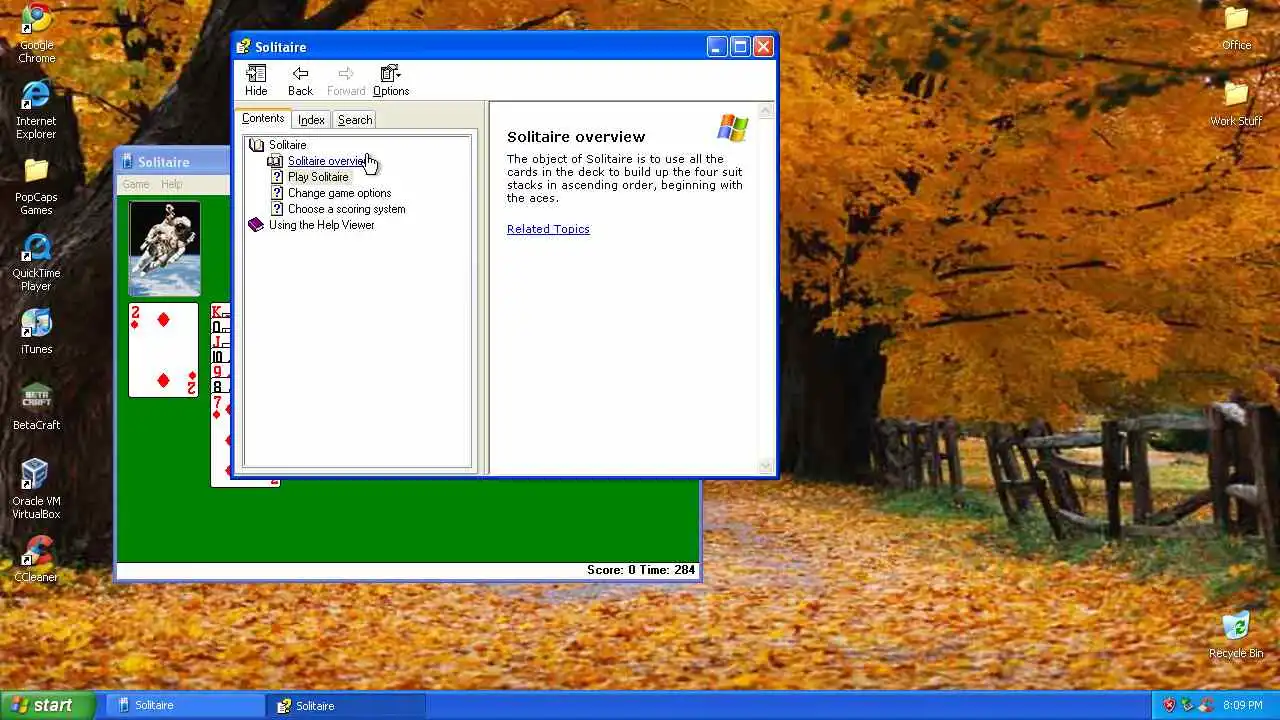Click the Play Solitaire question mark icon

pos(277,177)
